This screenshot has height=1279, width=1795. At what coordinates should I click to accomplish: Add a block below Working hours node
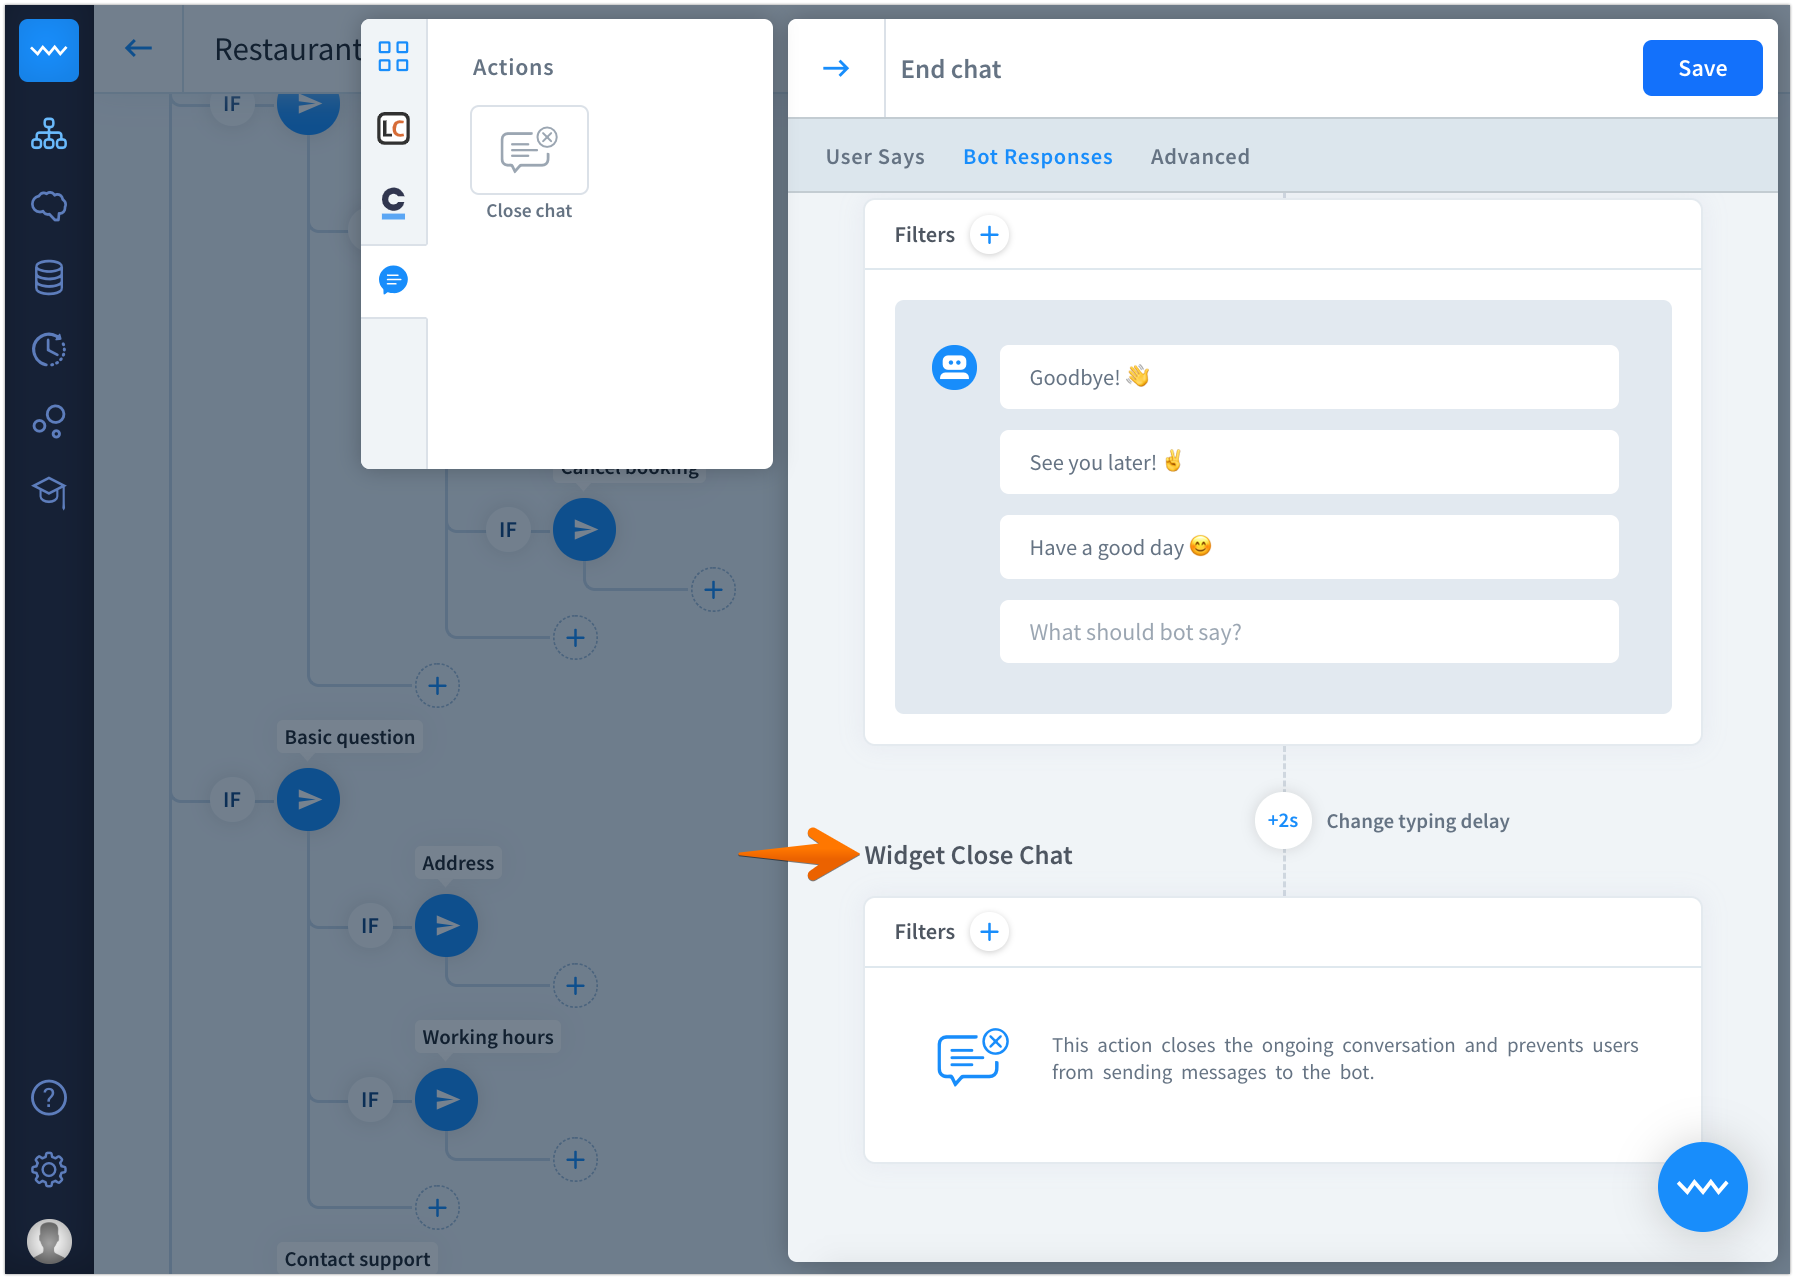pyautogui.click(x=575, y=1160)
